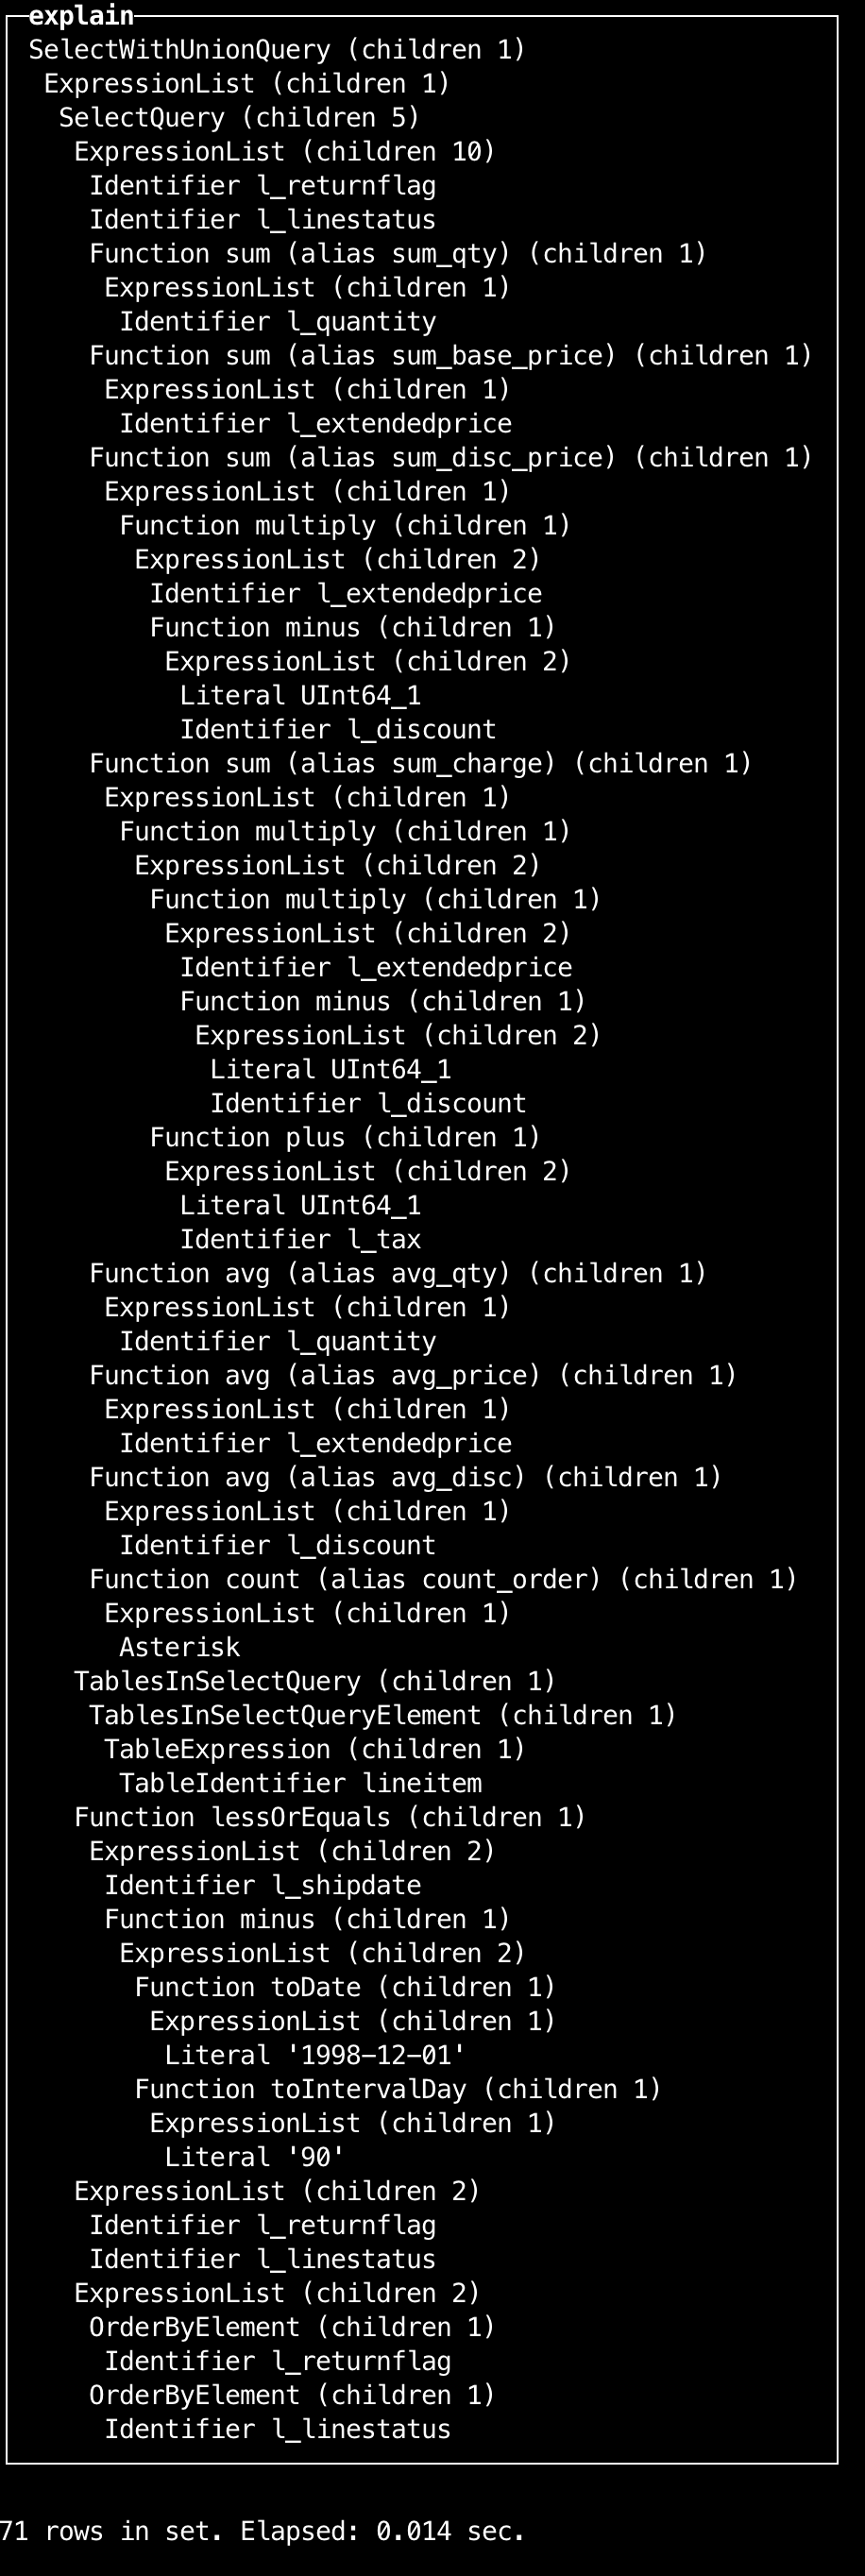
Task: Select the Identifier l_tax line
Action: pyautogui.click(x=300, y=1239)
